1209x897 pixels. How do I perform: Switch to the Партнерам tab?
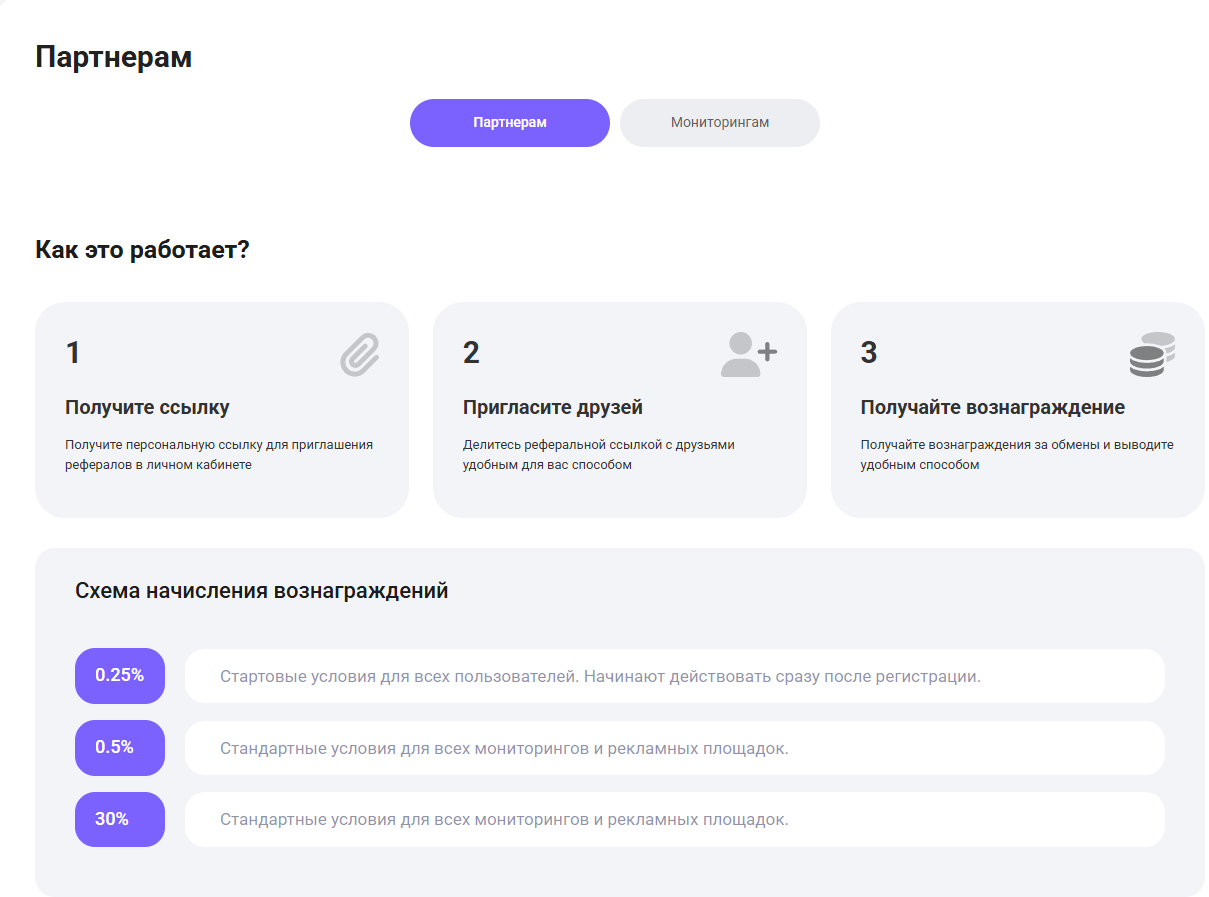pyautogui.click(x=510, y=123)
